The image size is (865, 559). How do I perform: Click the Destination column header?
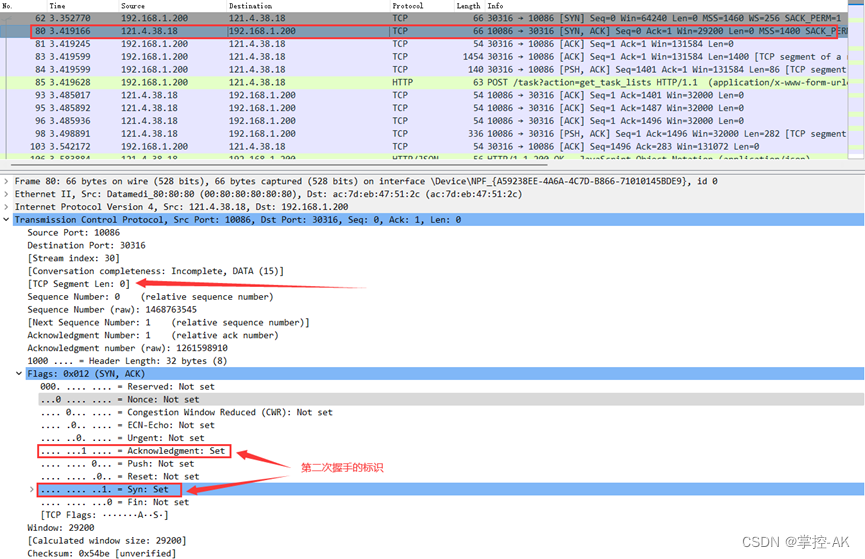[250, 6]
